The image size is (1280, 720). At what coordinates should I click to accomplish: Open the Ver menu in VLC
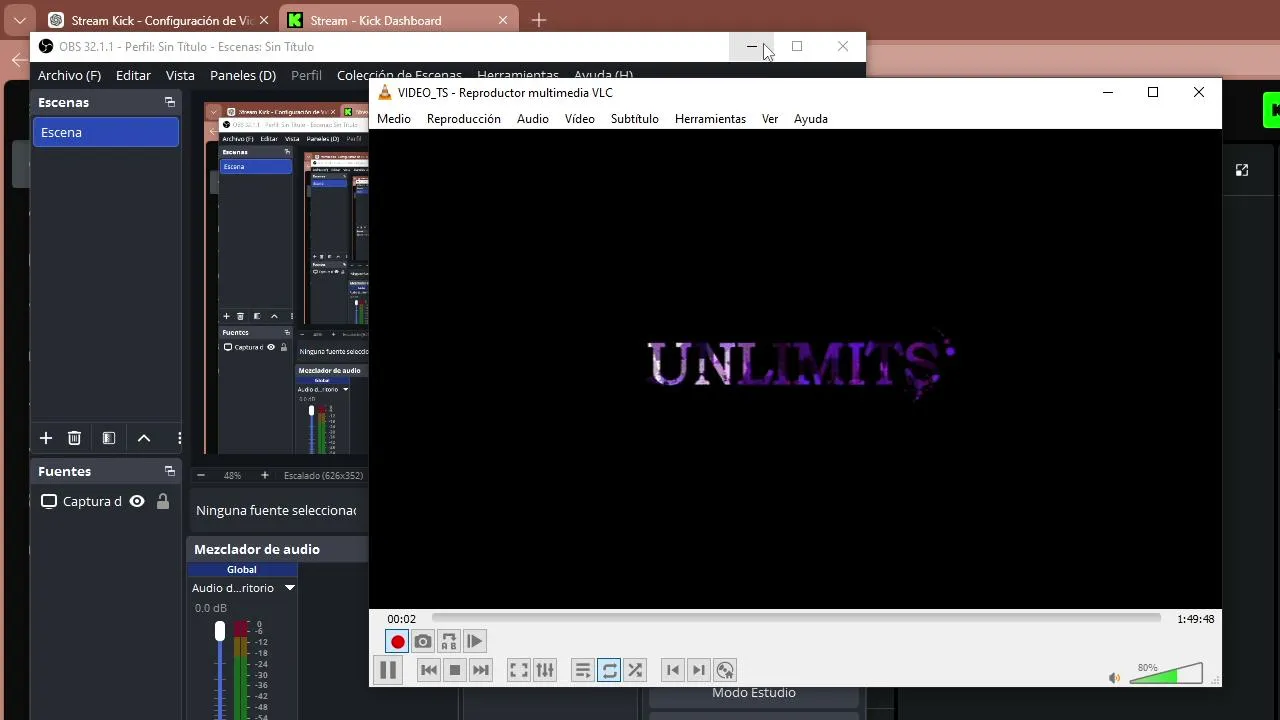click(x=770, y=119)
